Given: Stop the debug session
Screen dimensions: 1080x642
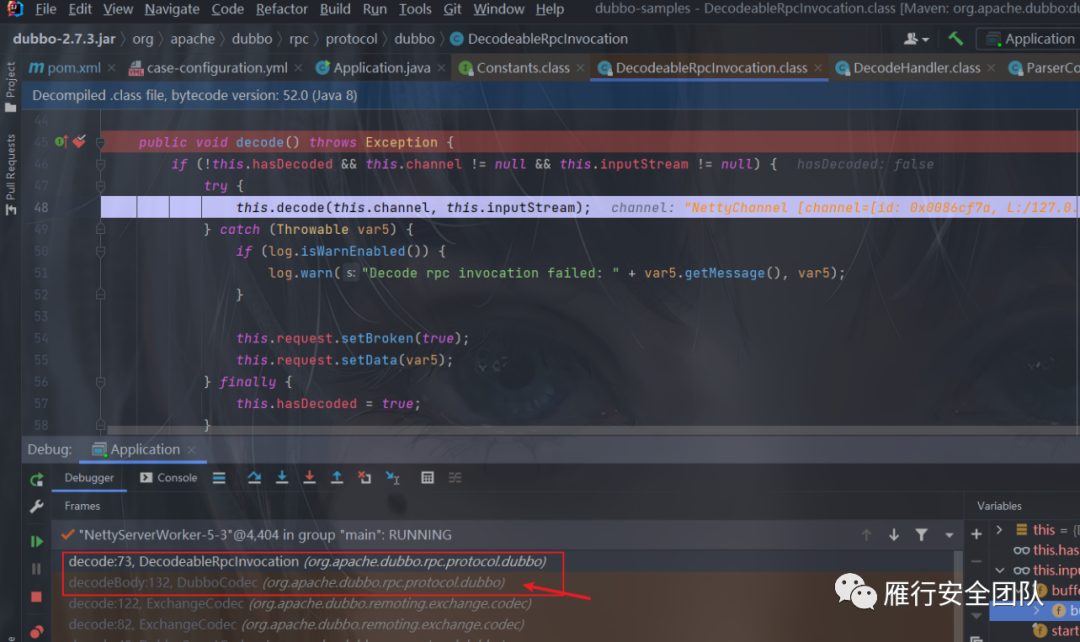Looking at the screenshot, I should click(x=37, y=597).
